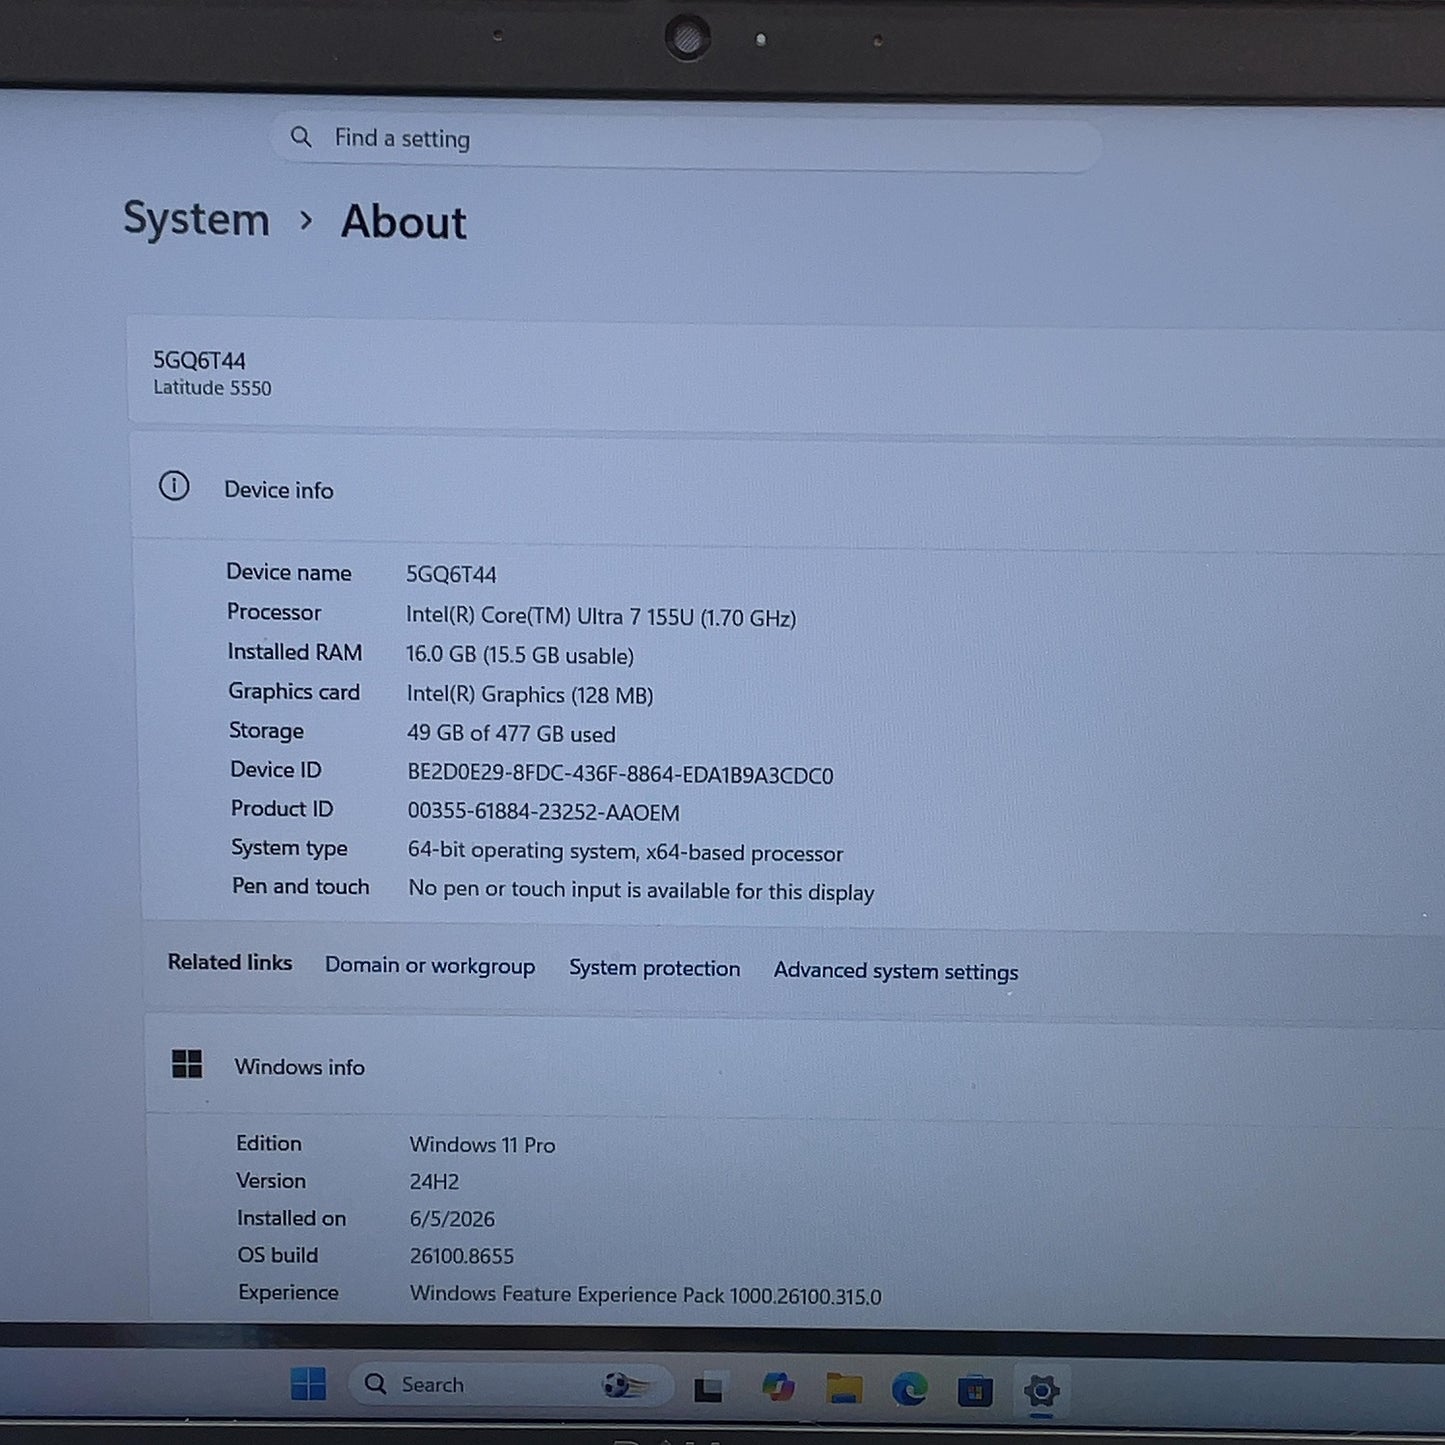Screen dimensions: 1445x1445
Task: Click the Latitude 5550 model text
Action: pyautogui.click(x=212, y=388)
